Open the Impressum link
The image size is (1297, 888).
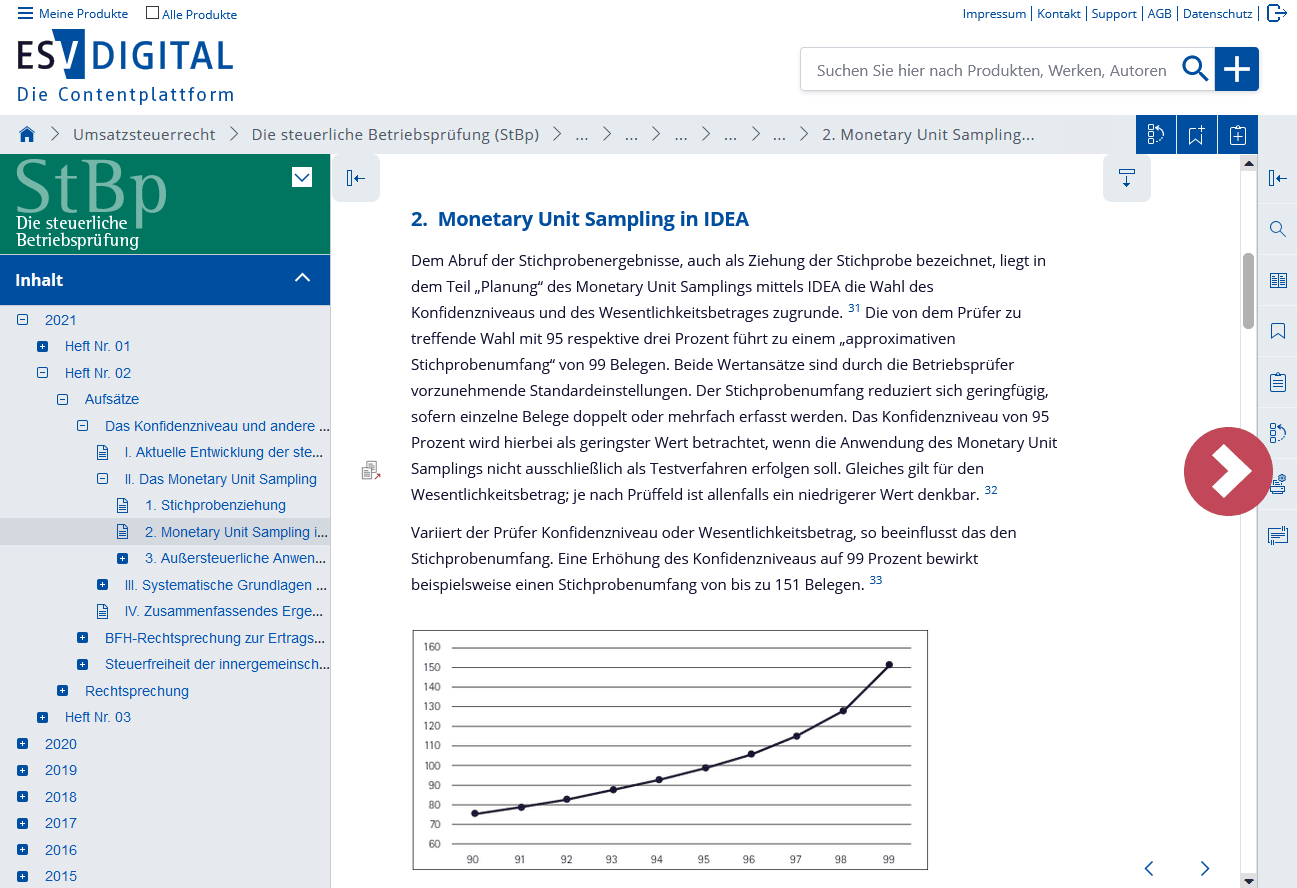point(994,14)
